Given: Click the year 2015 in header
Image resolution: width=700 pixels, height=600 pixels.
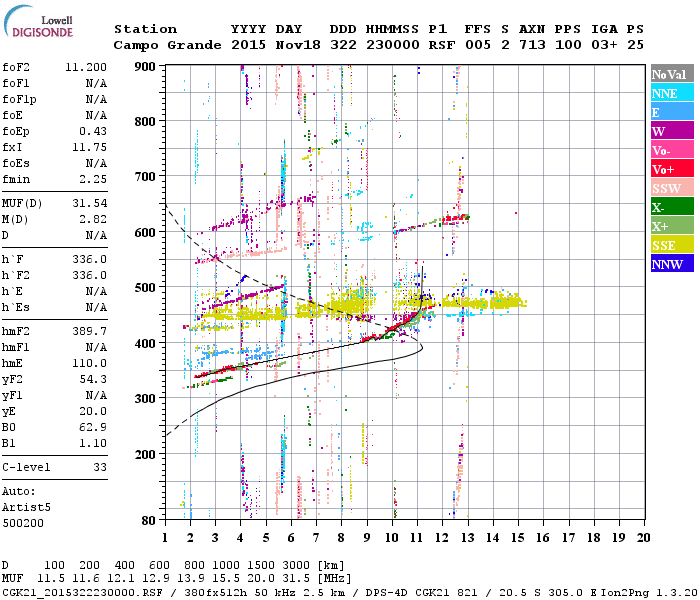Looking at the screenshot, I should [248, 45].
